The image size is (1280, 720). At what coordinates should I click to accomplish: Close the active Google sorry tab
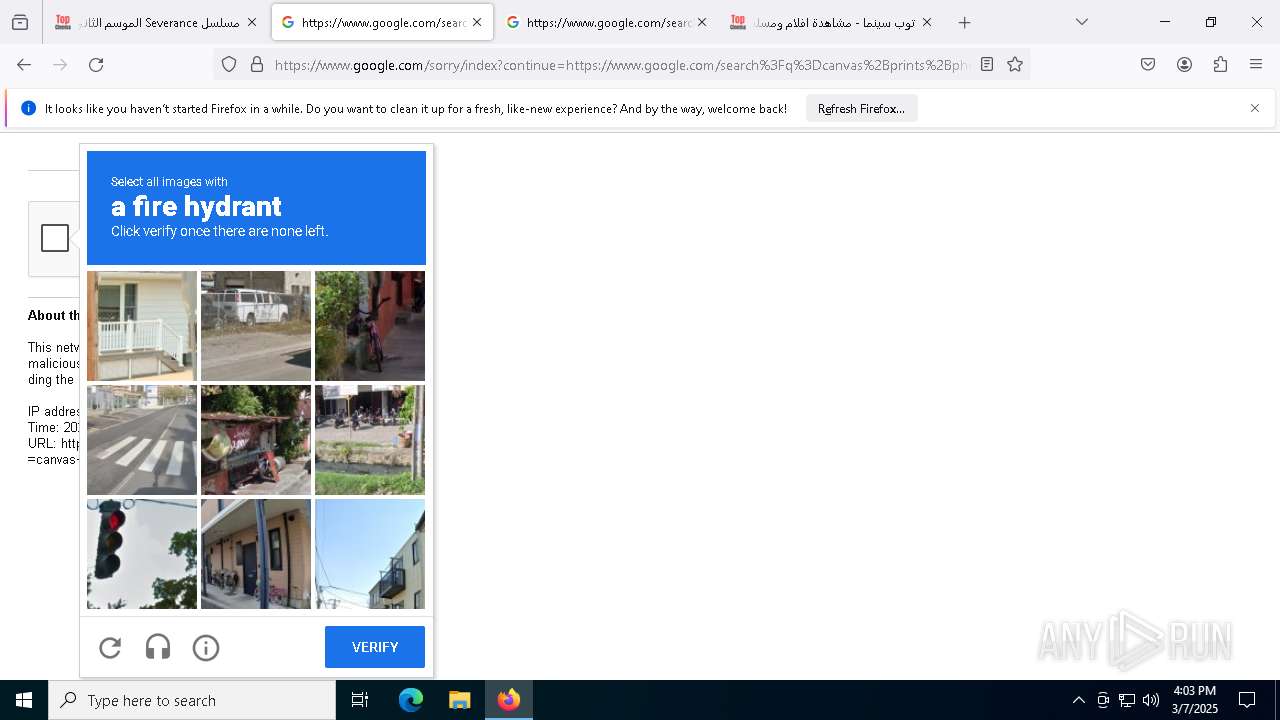point(477,22)
